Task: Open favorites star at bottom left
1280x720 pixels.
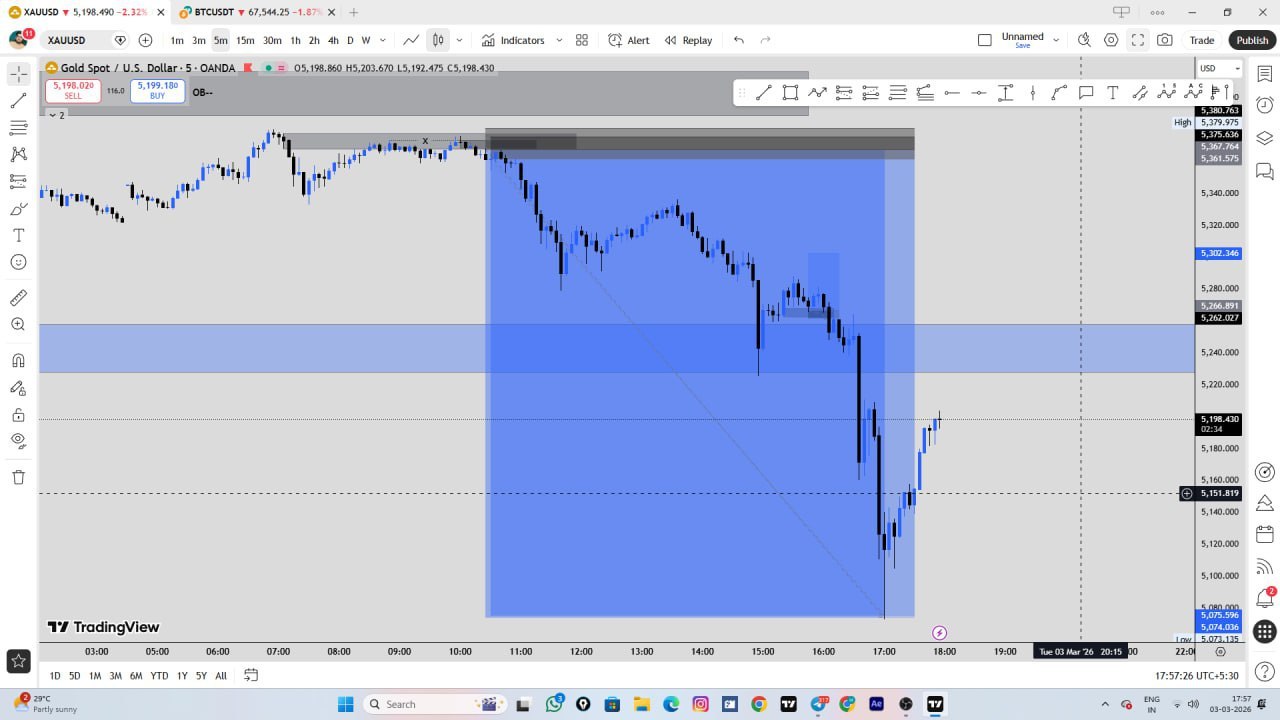Action: [18, 660]
